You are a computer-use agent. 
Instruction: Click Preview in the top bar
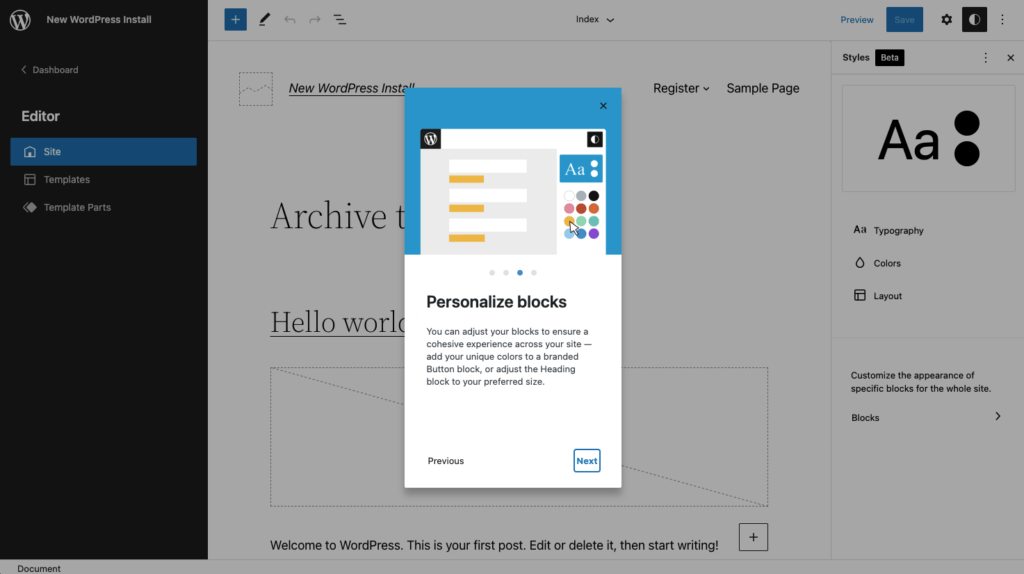pos(856,20)
